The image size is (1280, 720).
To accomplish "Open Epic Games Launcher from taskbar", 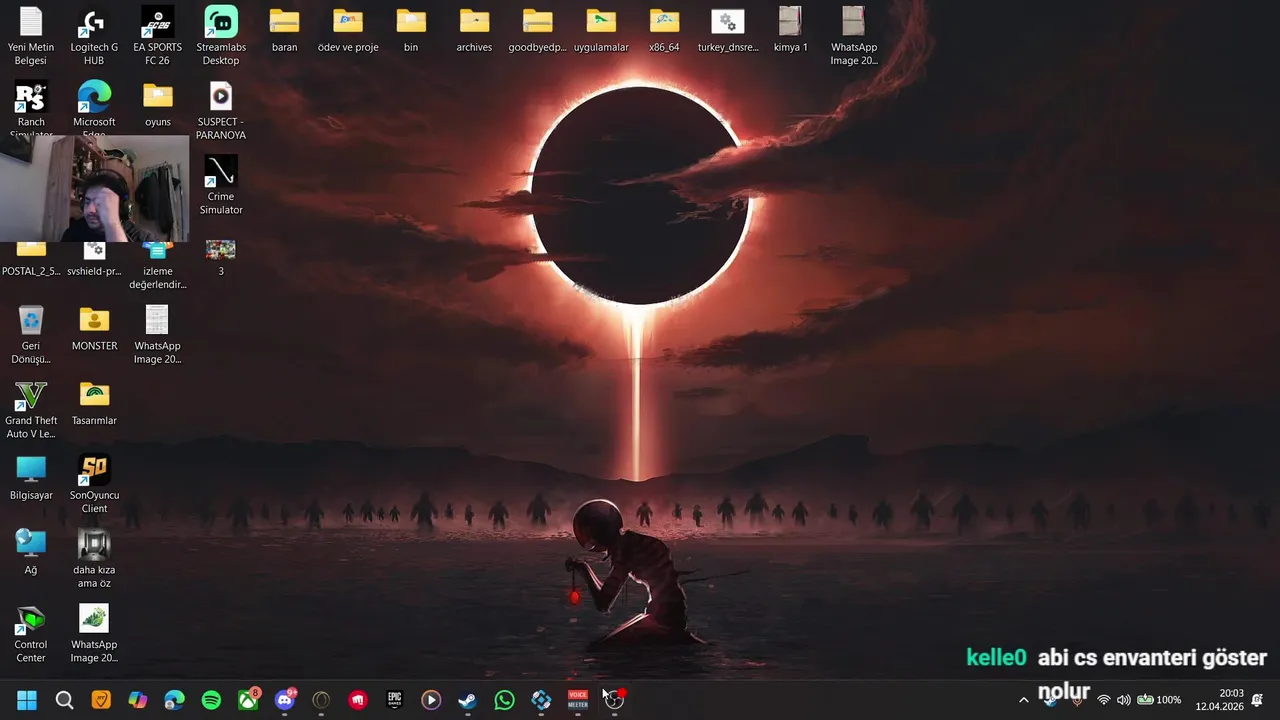I will [395, 700].
